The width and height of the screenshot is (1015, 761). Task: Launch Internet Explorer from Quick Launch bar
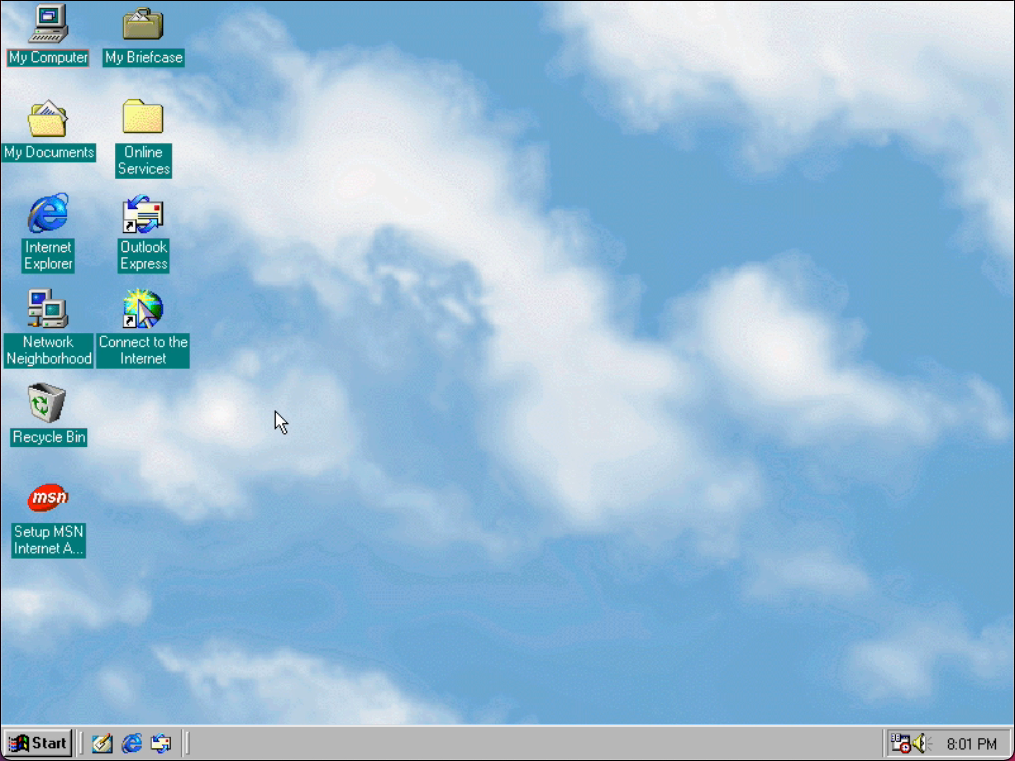131,744
